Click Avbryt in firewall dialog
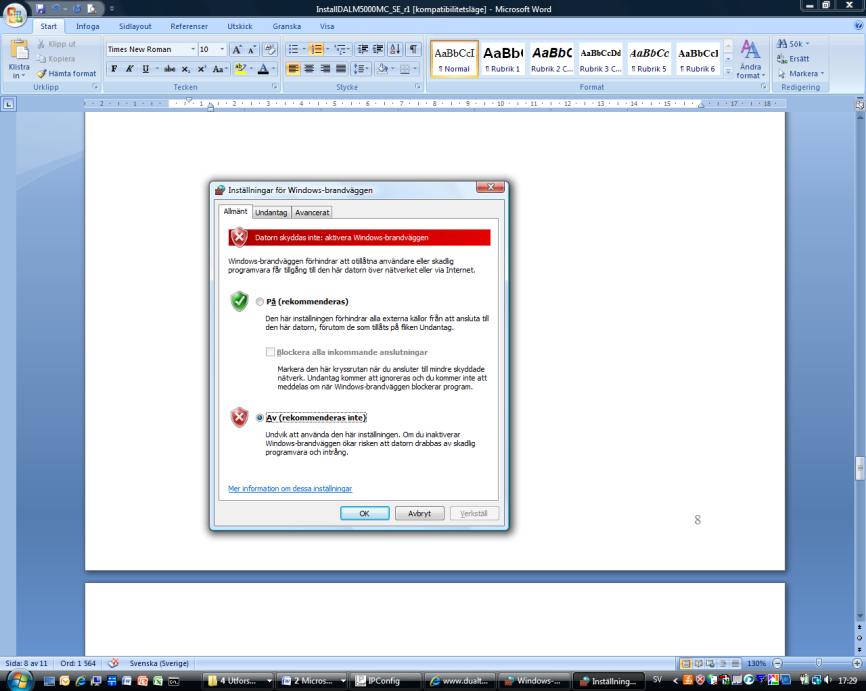This screenshot has height=691, width=866. point(419,513)
